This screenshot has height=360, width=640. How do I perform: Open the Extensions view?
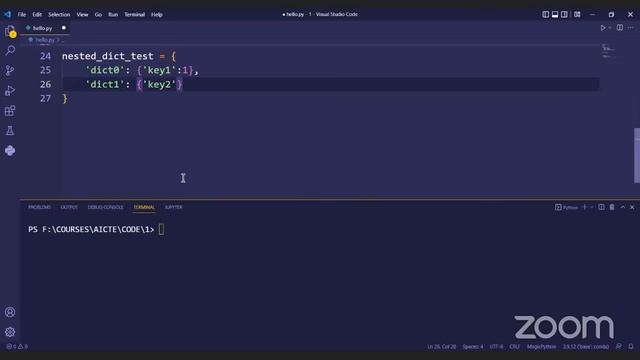pyautogui.click(x=10, y=111)
